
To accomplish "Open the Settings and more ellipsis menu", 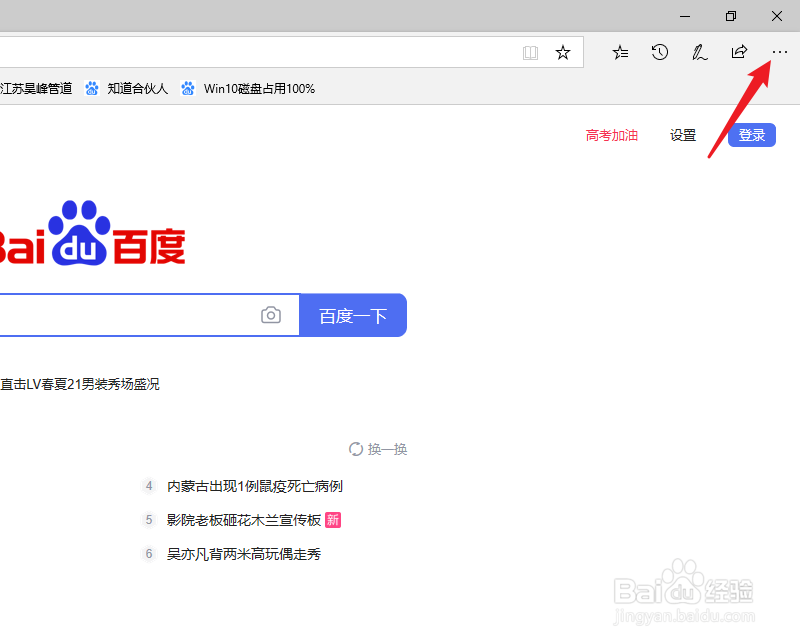I will pyautogui.click(x=779, y=52).
